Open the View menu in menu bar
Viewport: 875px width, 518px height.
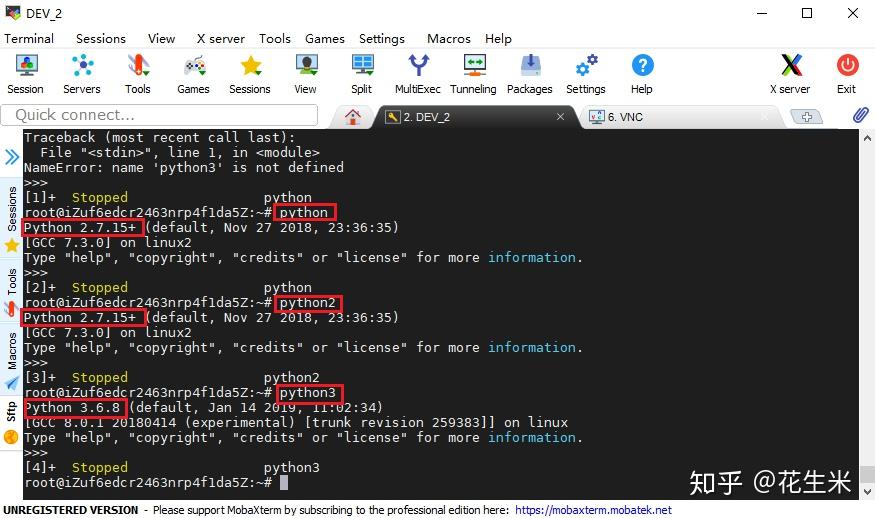click(x=162, y=39)
